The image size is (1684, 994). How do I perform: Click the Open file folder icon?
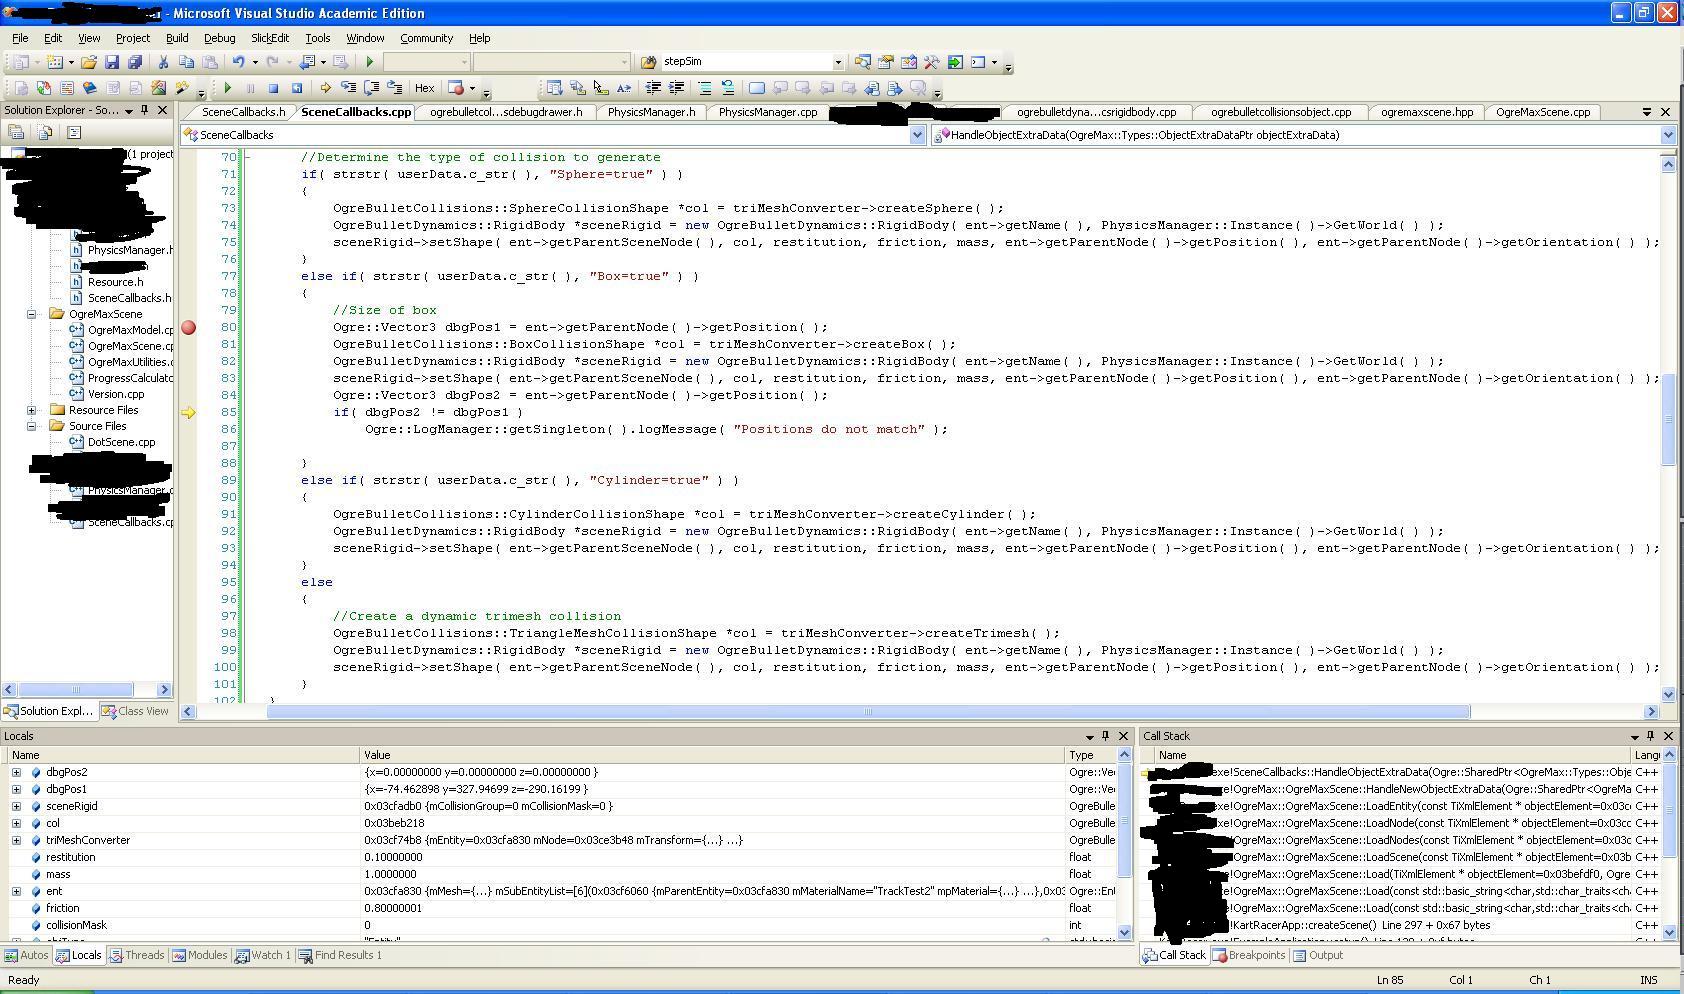tap(89, 62)
